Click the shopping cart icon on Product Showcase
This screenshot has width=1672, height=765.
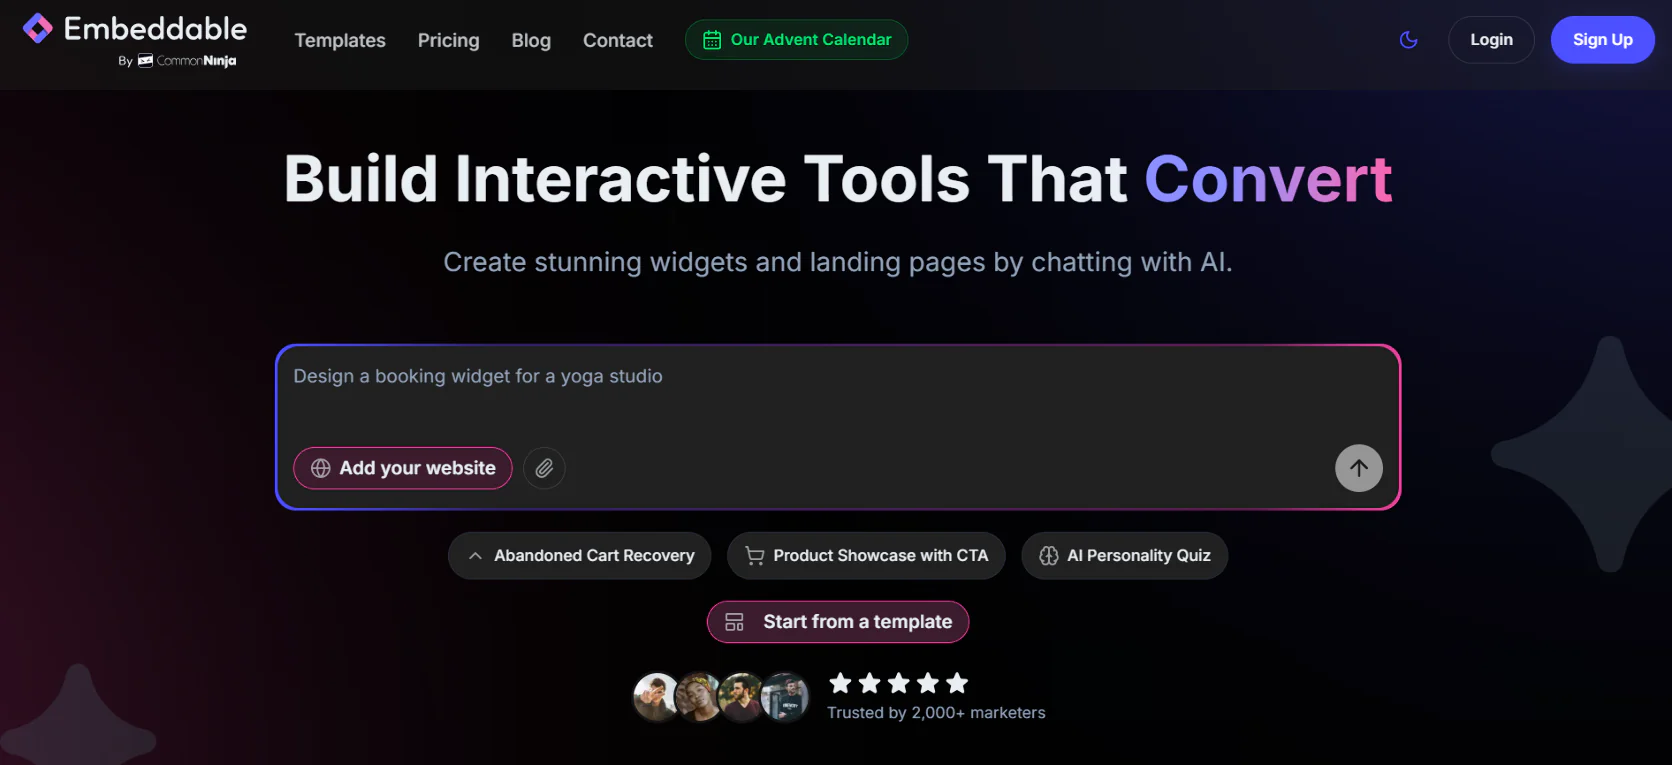(x=755, y=556)
